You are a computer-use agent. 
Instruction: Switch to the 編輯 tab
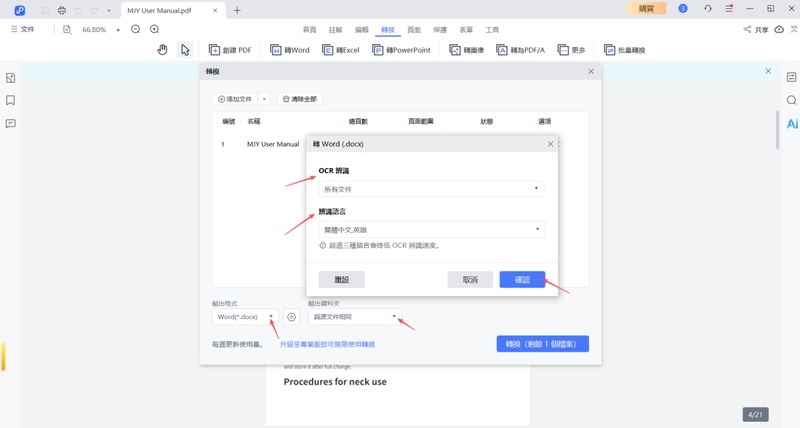(362, 30)
